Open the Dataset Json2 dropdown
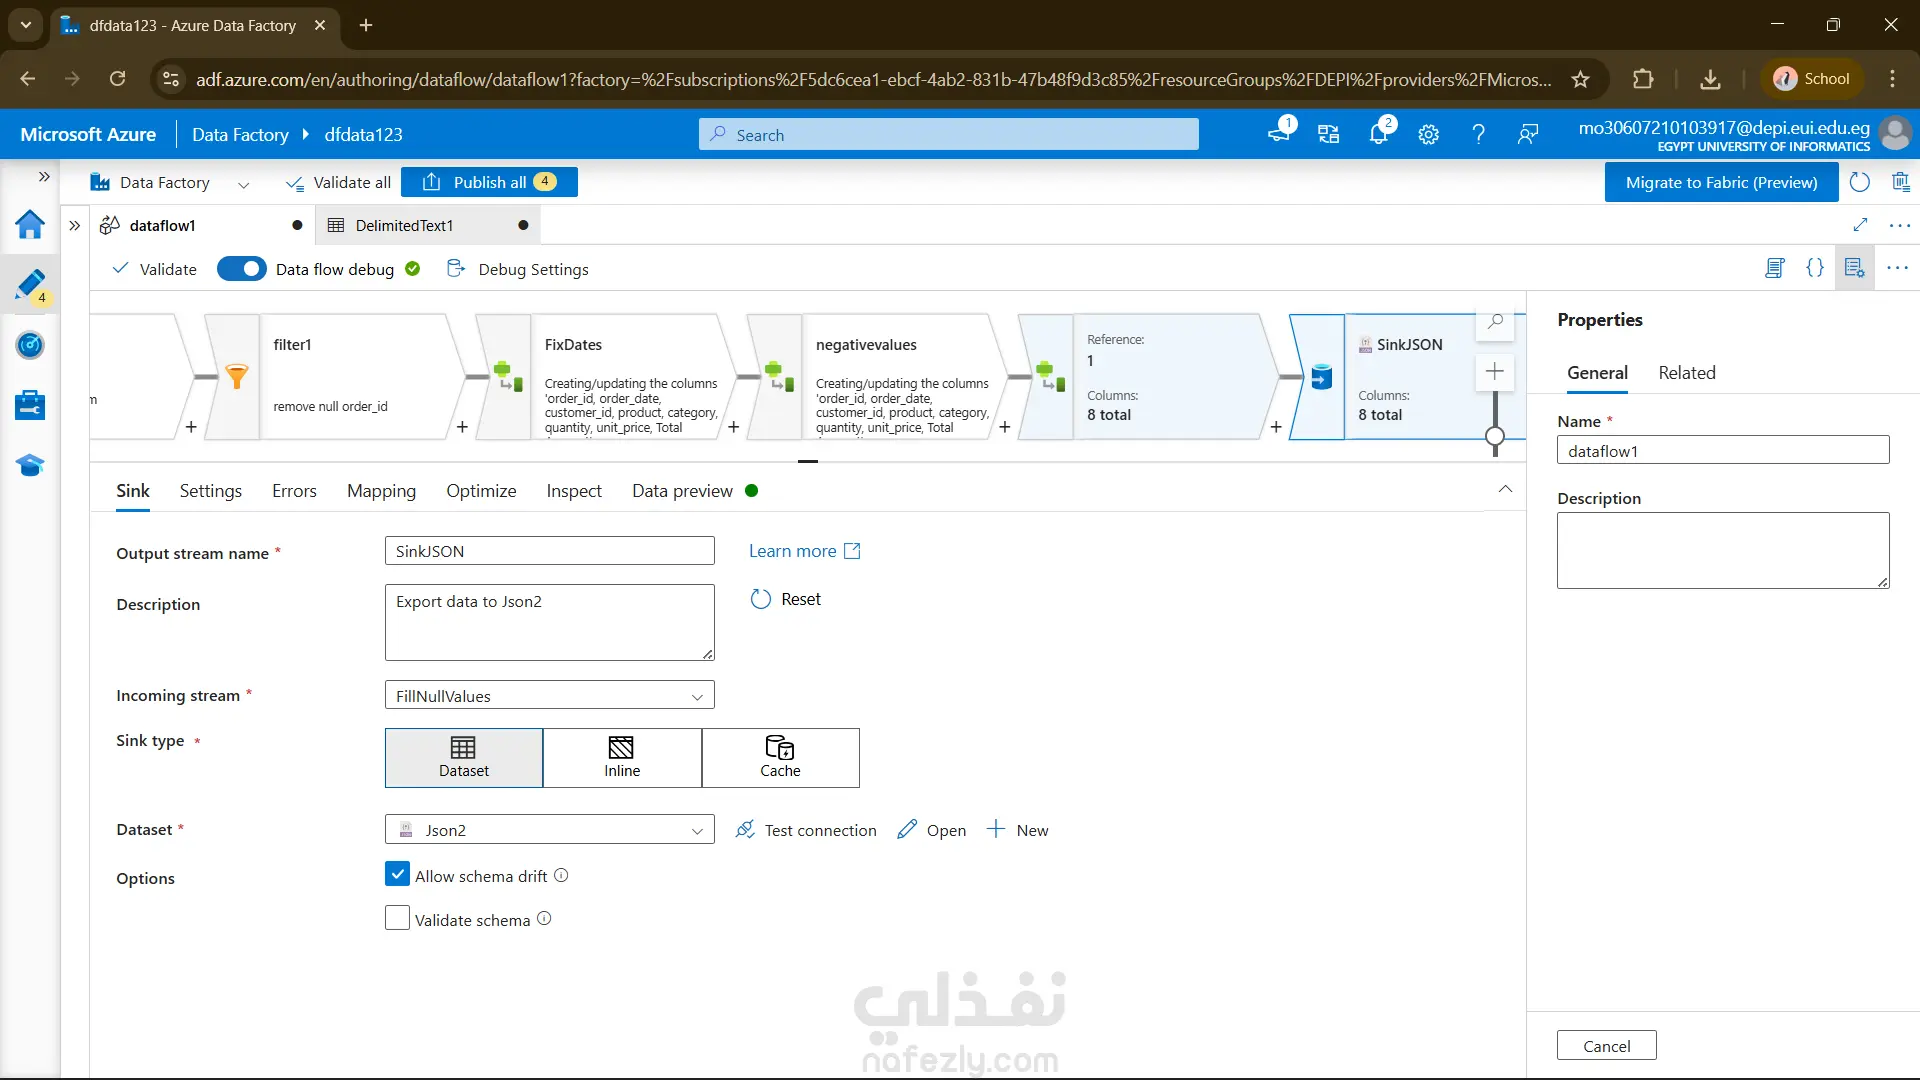This screenshot has width=1920, height=1080. click(550, 830)
